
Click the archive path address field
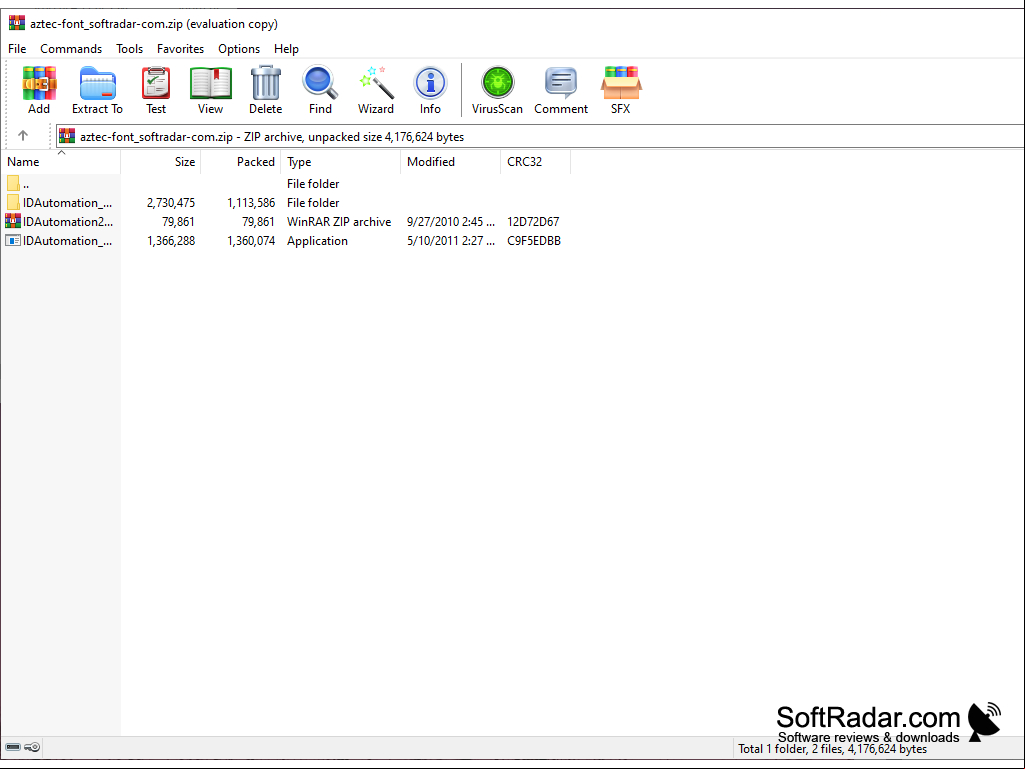point(540,136)
